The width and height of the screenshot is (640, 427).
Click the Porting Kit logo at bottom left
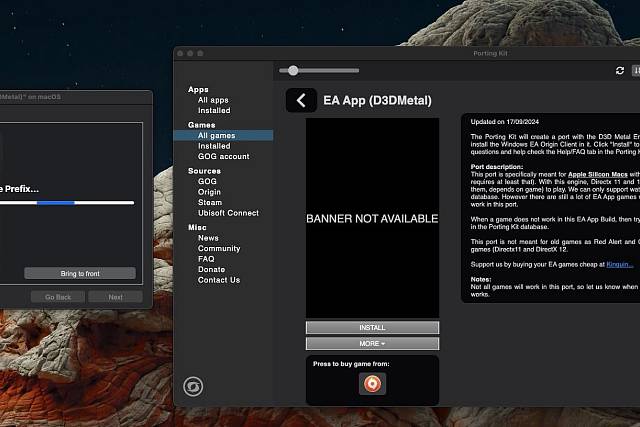click(192, 387)
